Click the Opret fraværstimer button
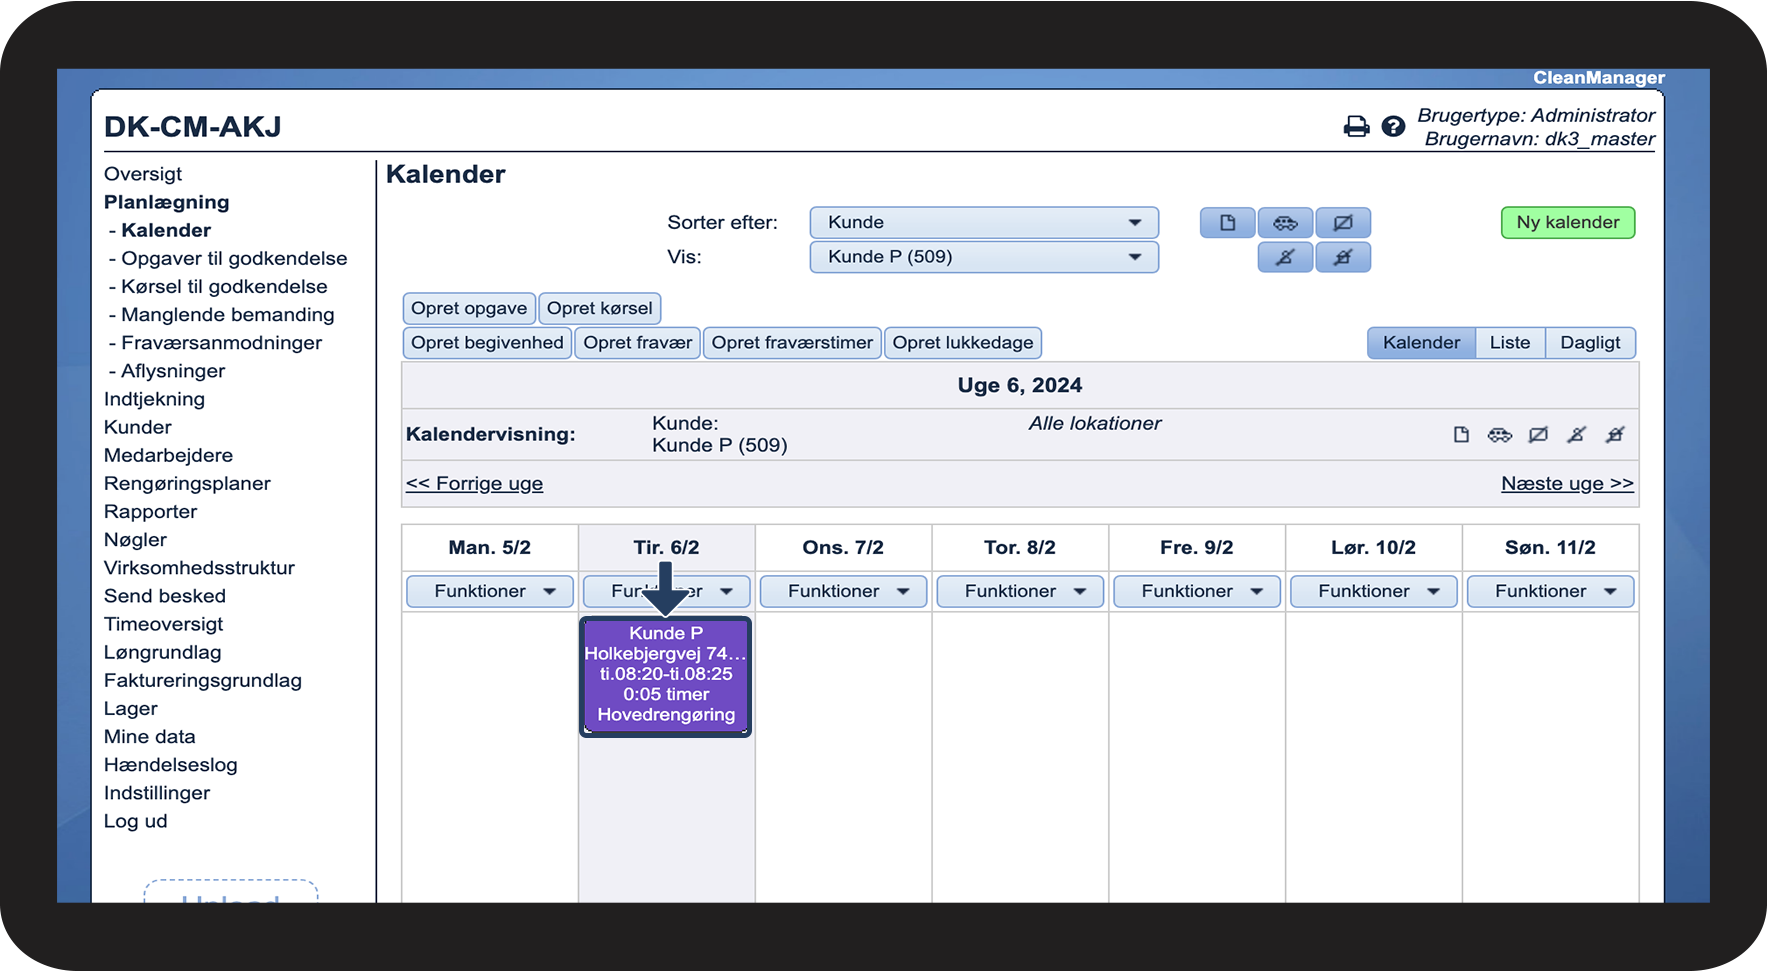1767x971 pixels. pos(792,343)
